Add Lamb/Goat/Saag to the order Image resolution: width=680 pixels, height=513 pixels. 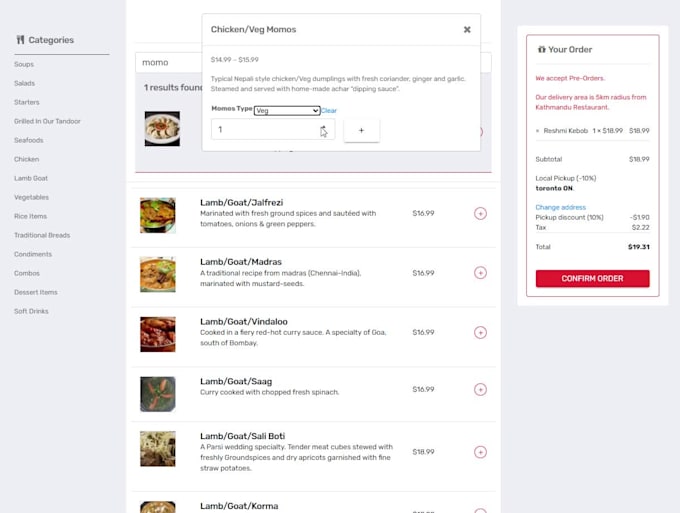pos(480,389)
